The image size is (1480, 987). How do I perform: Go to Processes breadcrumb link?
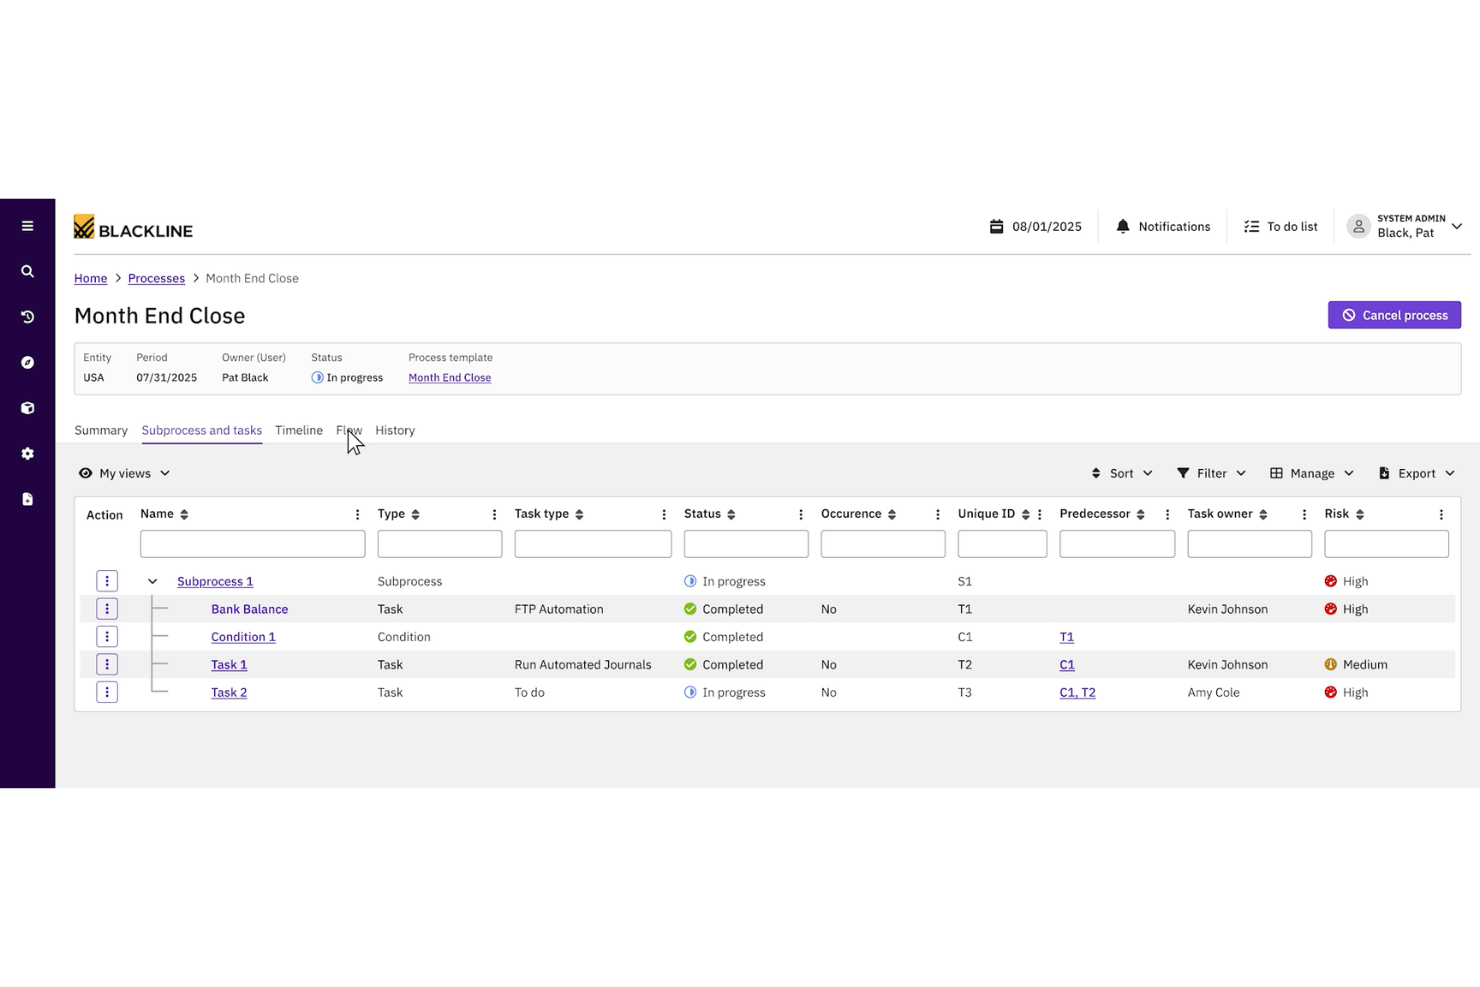pos(156,278)
